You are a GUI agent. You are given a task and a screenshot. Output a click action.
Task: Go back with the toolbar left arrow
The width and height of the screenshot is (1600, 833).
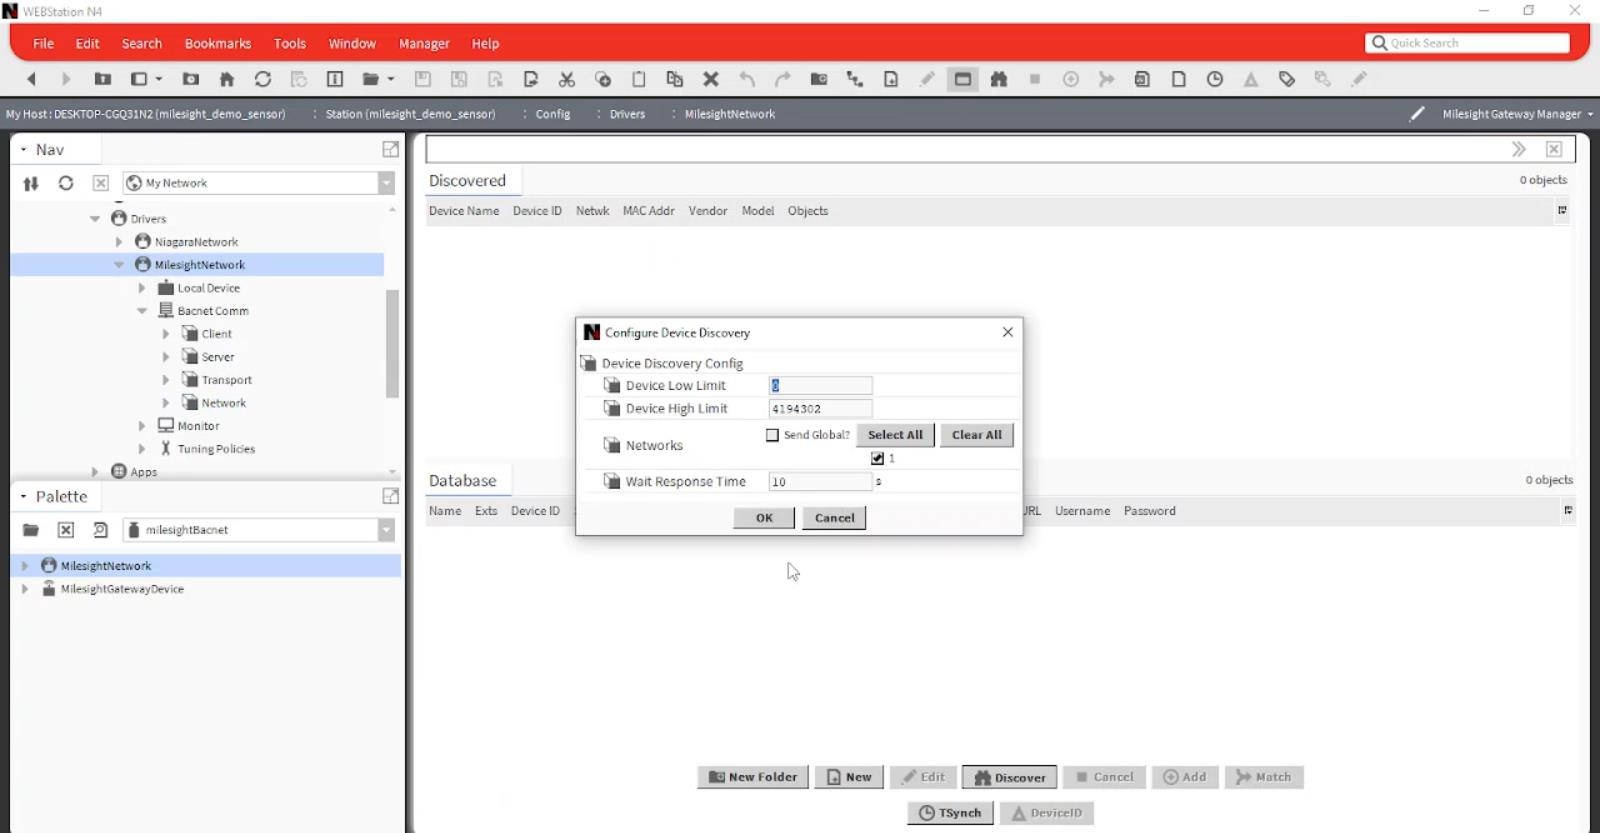click(31, 79)
